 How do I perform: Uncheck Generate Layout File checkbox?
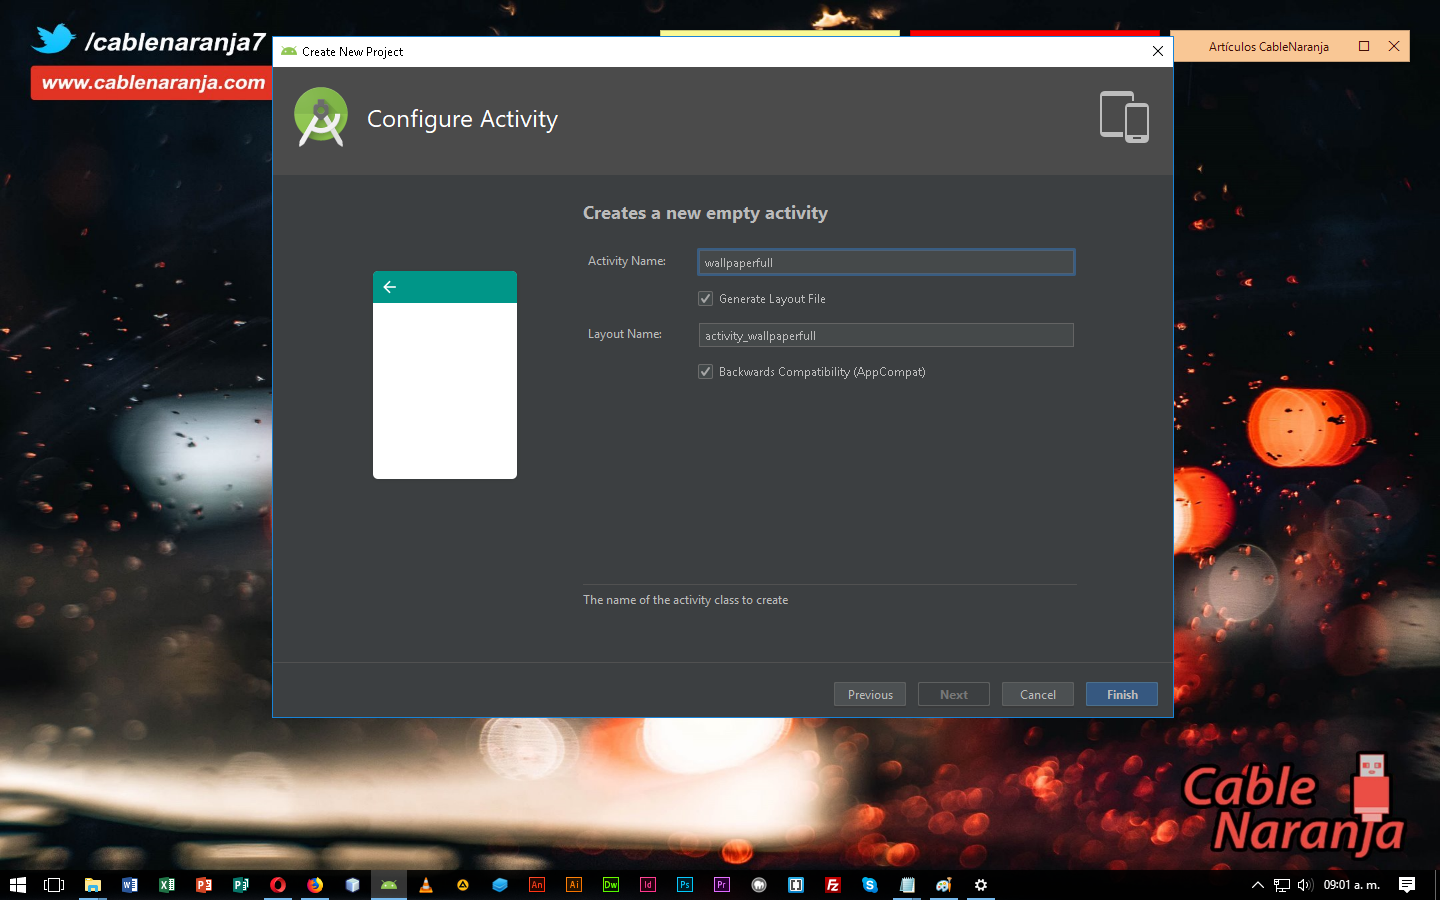pos(705,299)
